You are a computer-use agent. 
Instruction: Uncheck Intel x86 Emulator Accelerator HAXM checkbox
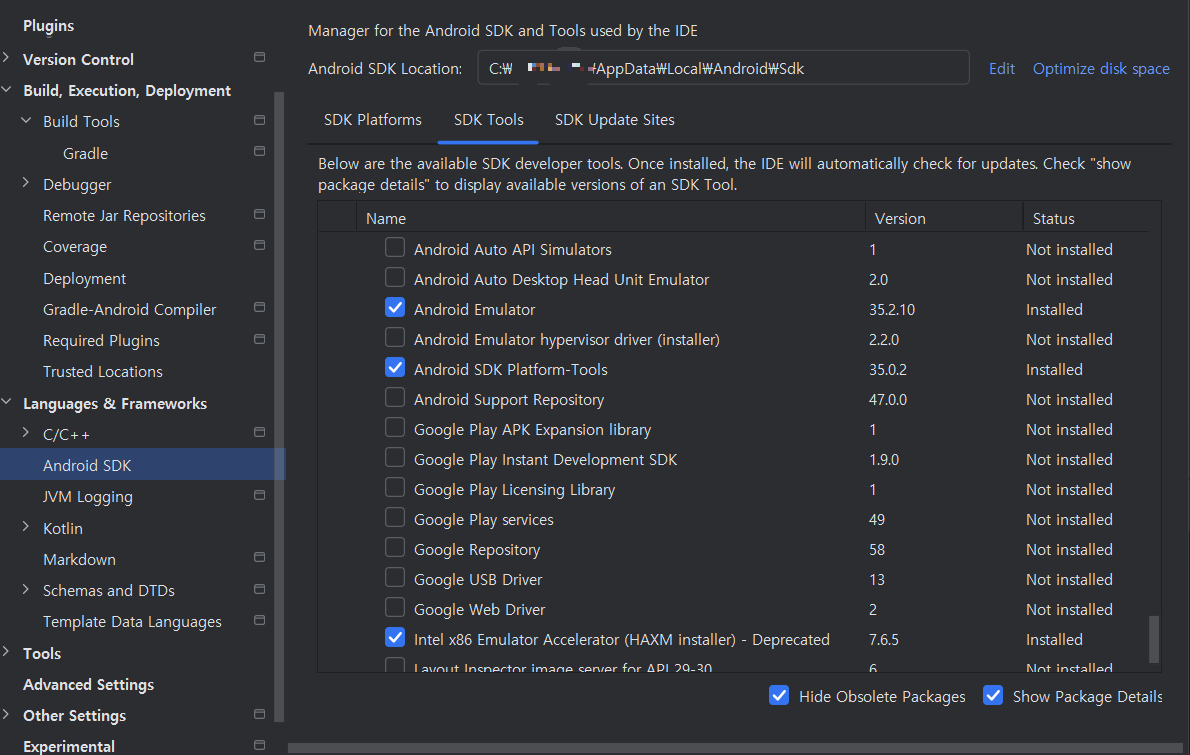tap(395, 638)
